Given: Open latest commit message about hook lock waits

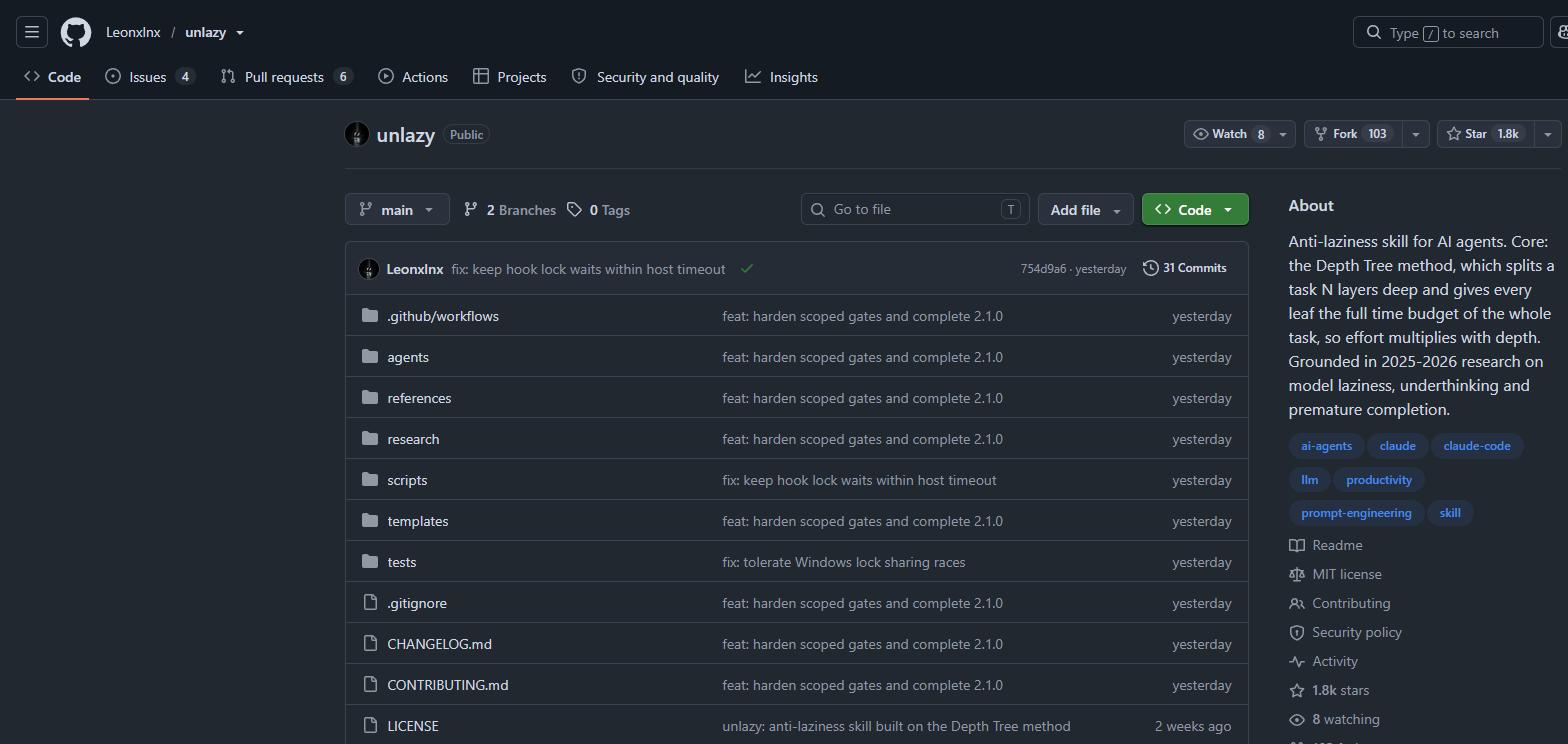Looking at the screenshot, I should point(588,269).
